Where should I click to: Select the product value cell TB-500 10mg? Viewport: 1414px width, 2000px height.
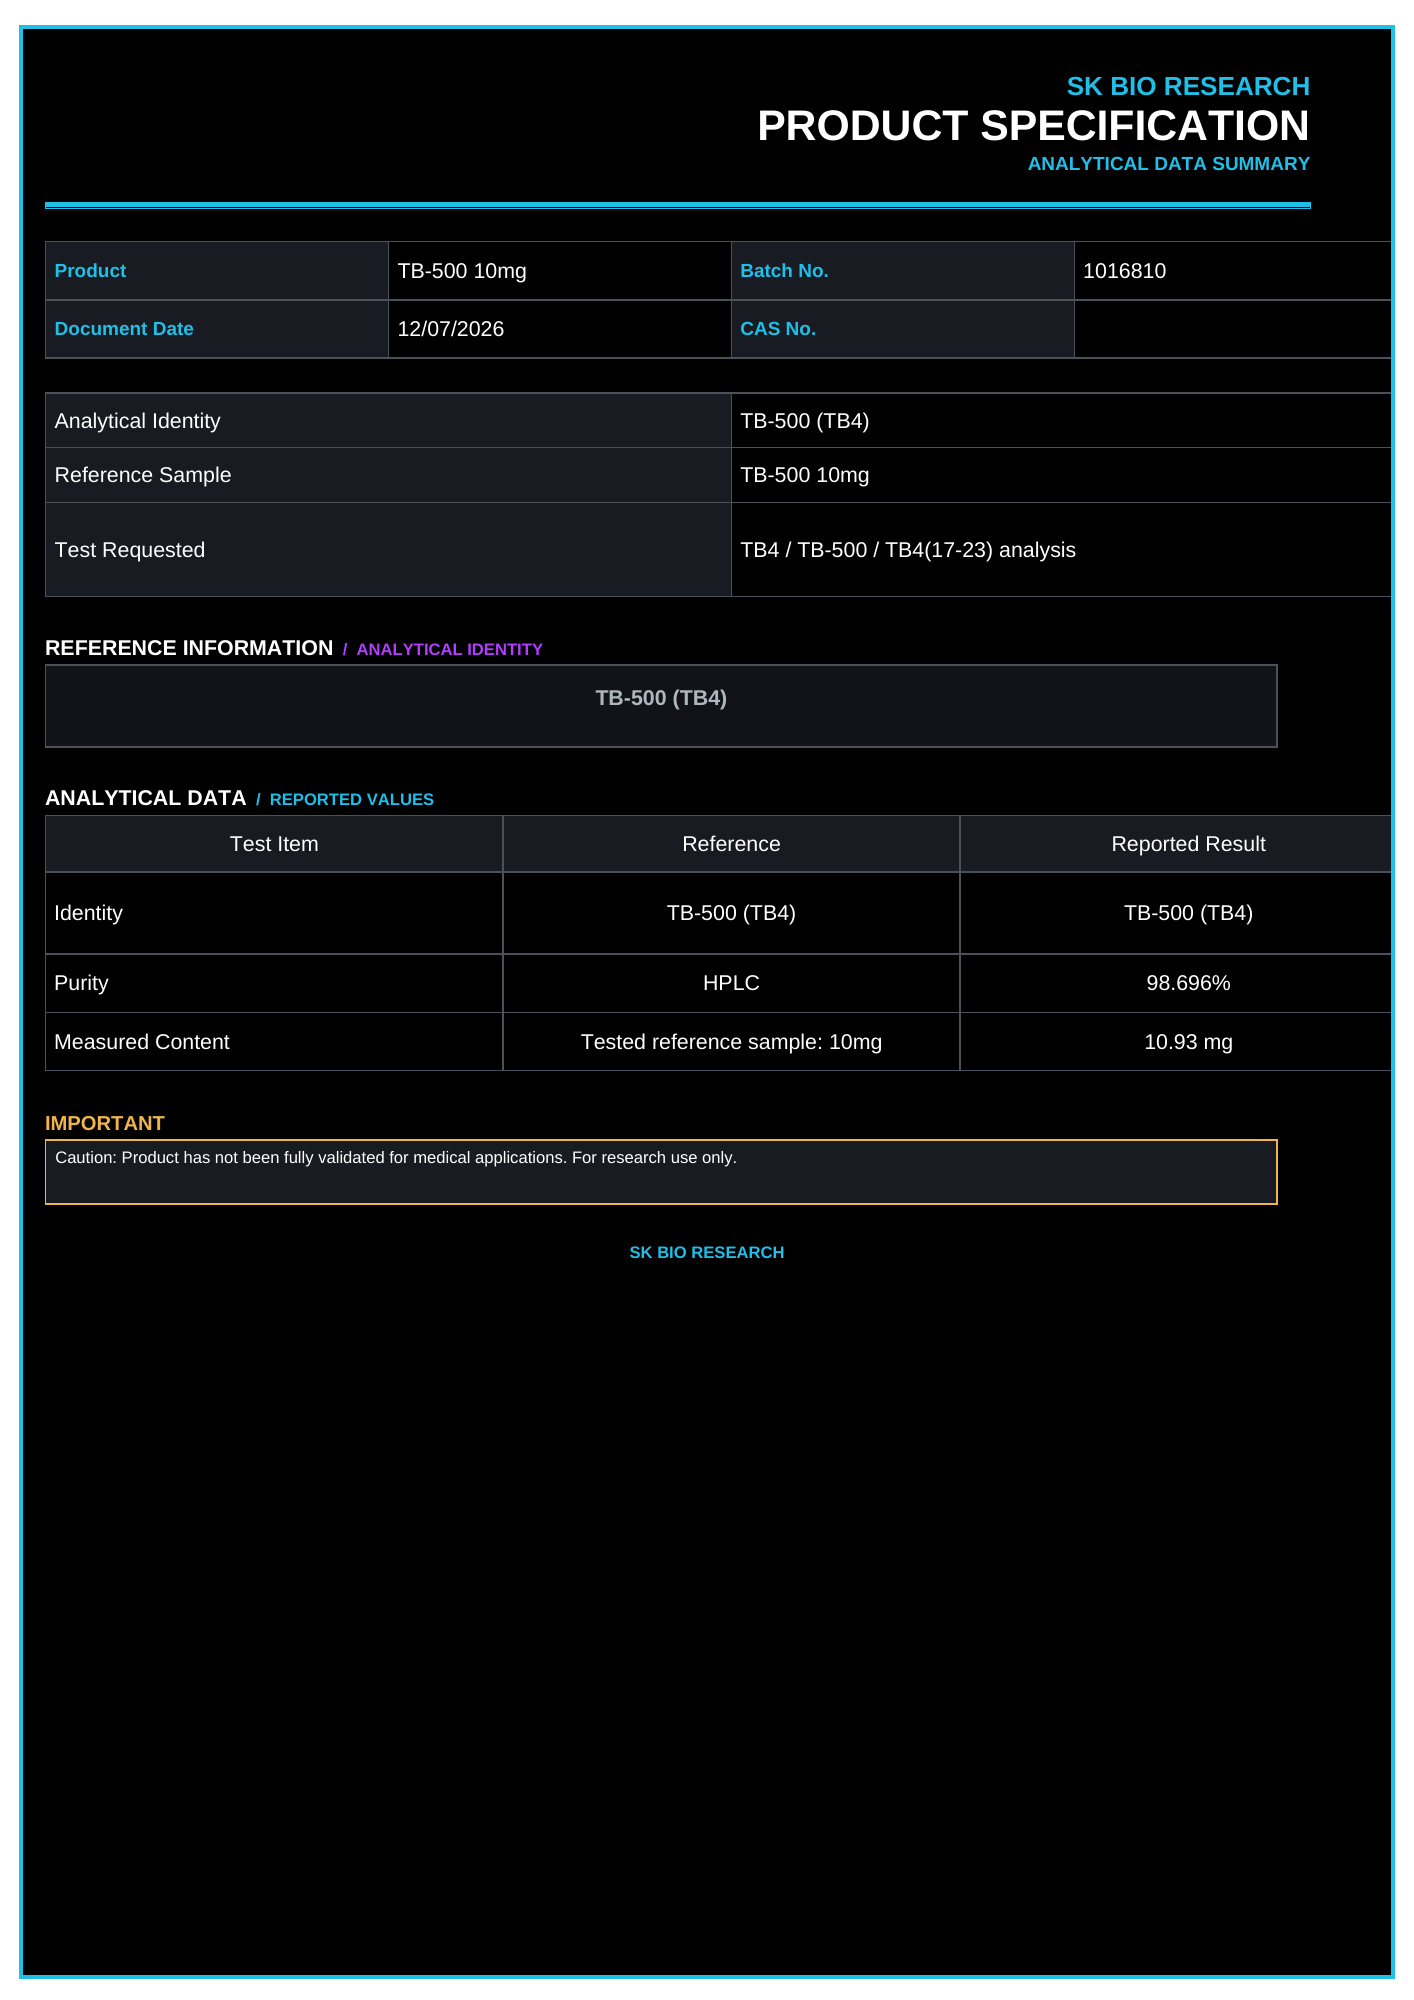pyautogui.click(x=560, y=271)
